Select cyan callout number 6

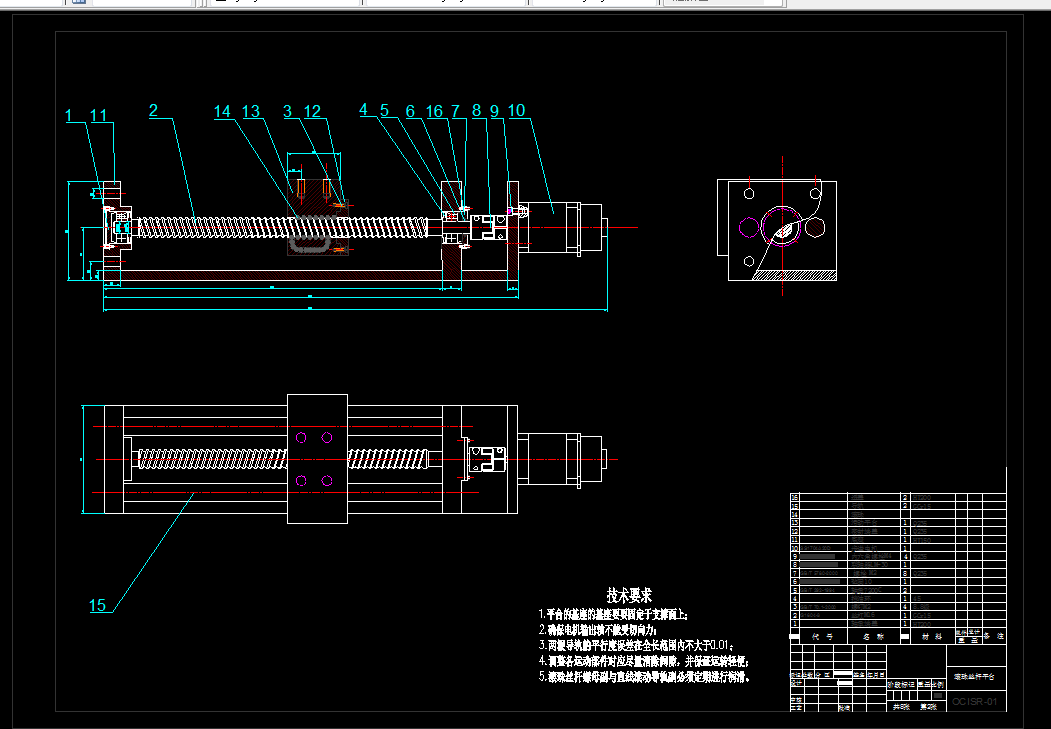pyautogui.click(x=410, y=111)
